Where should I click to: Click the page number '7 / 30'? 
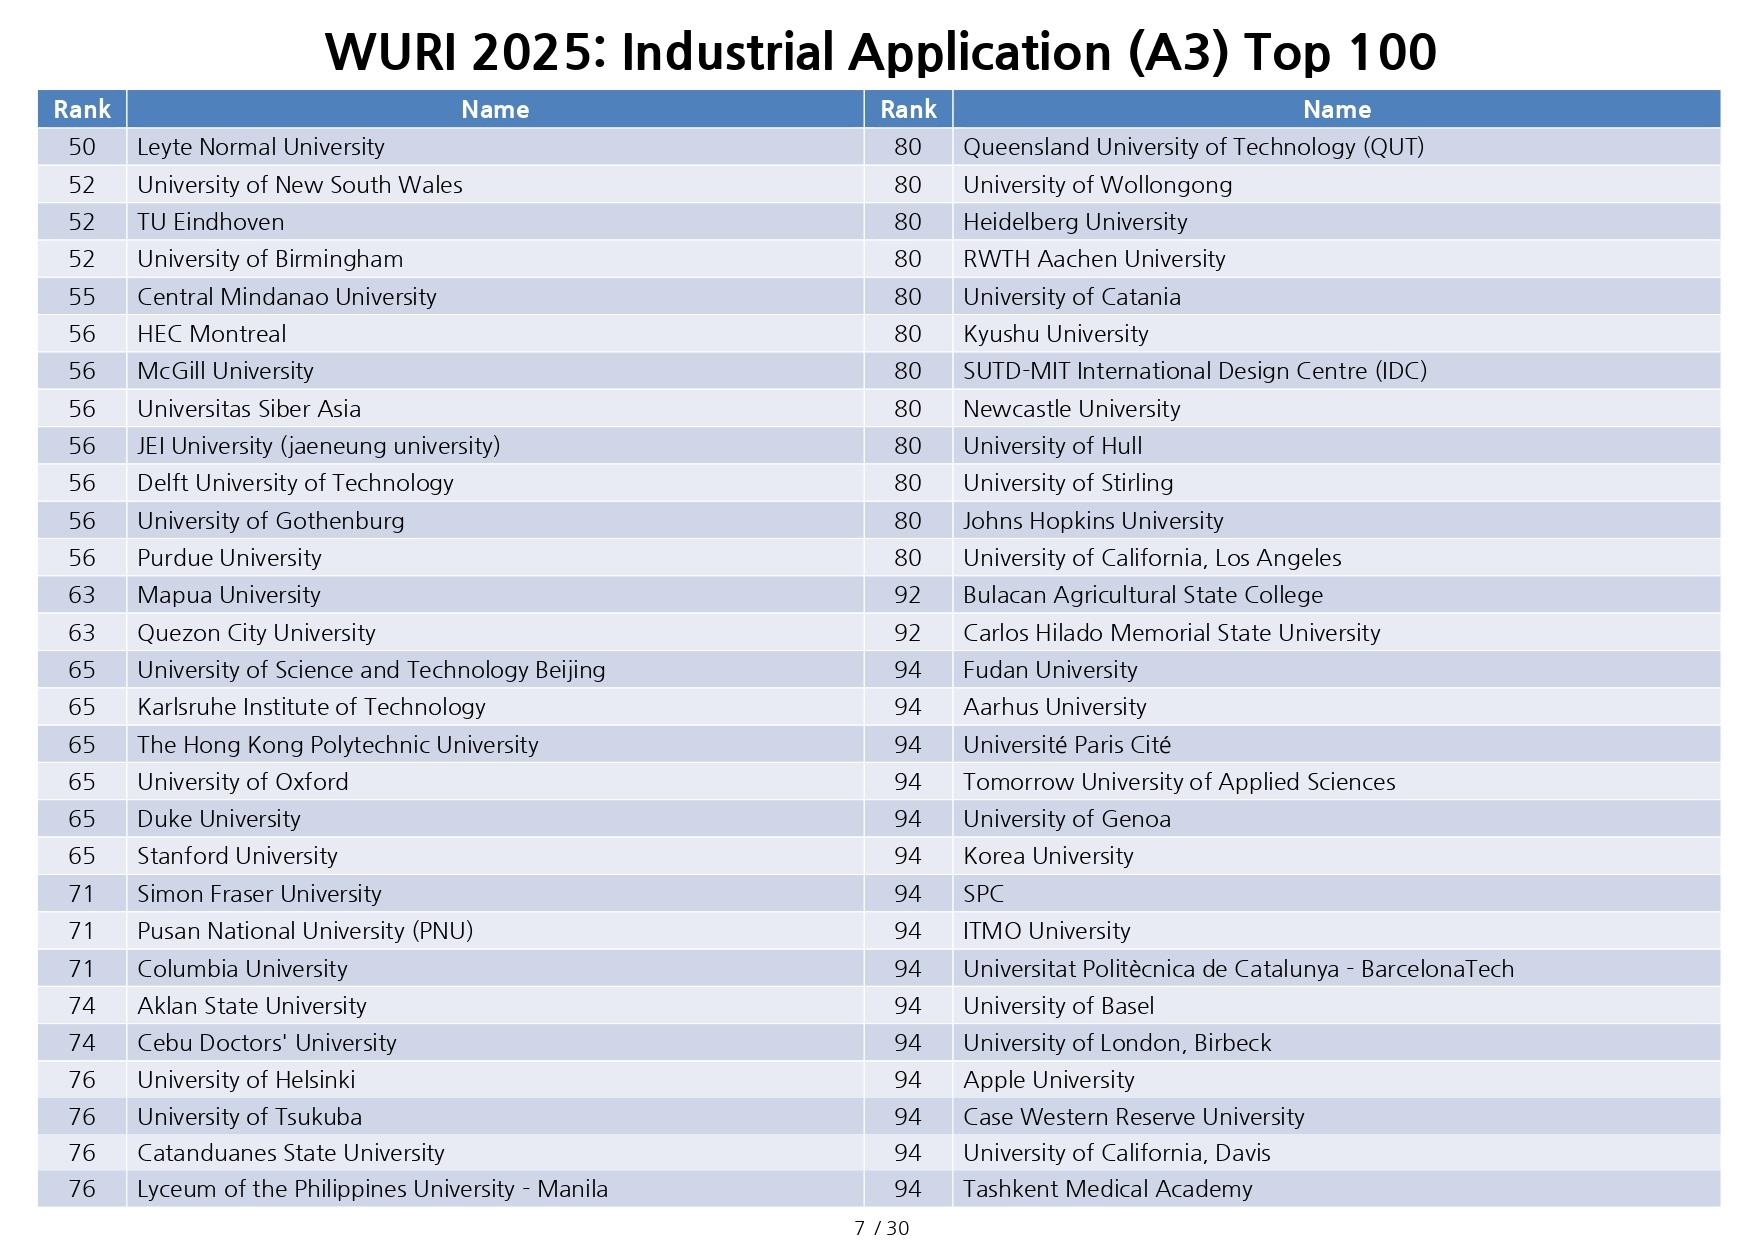click(x=881, y=1228)
